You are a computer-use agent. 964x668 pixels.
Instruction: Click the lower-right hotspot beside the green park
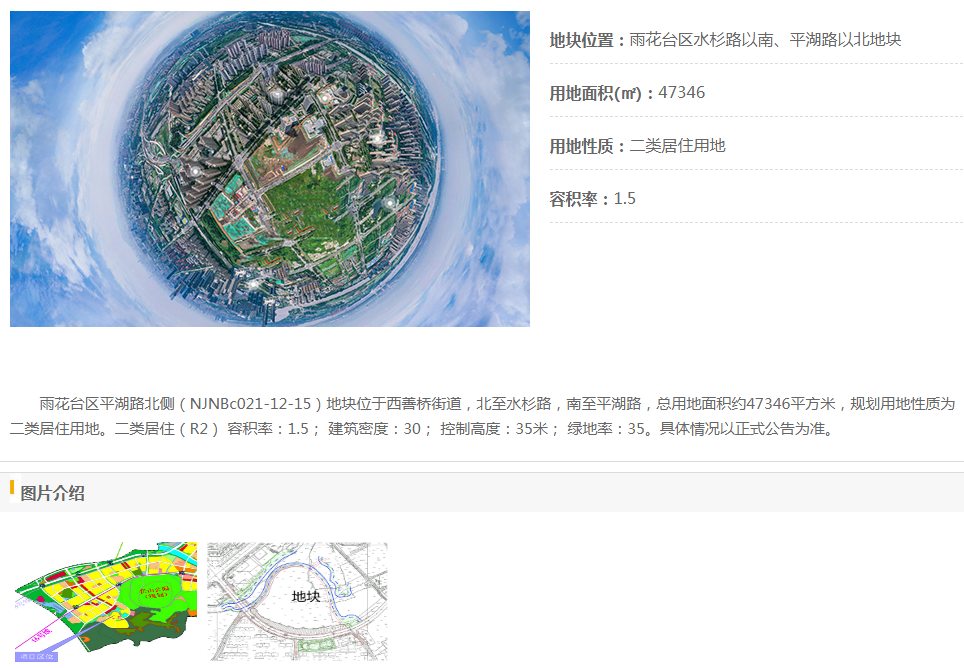click(x=389, y=203)
